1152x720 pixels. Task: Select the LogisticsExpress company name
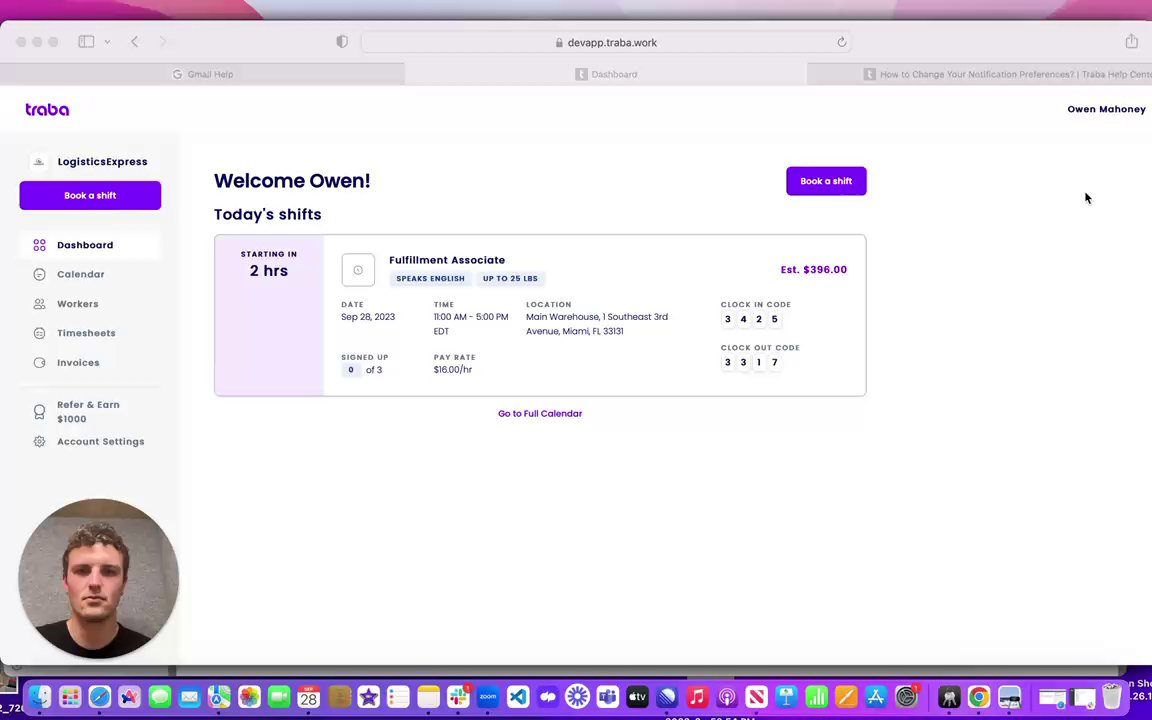click(103, 162)
